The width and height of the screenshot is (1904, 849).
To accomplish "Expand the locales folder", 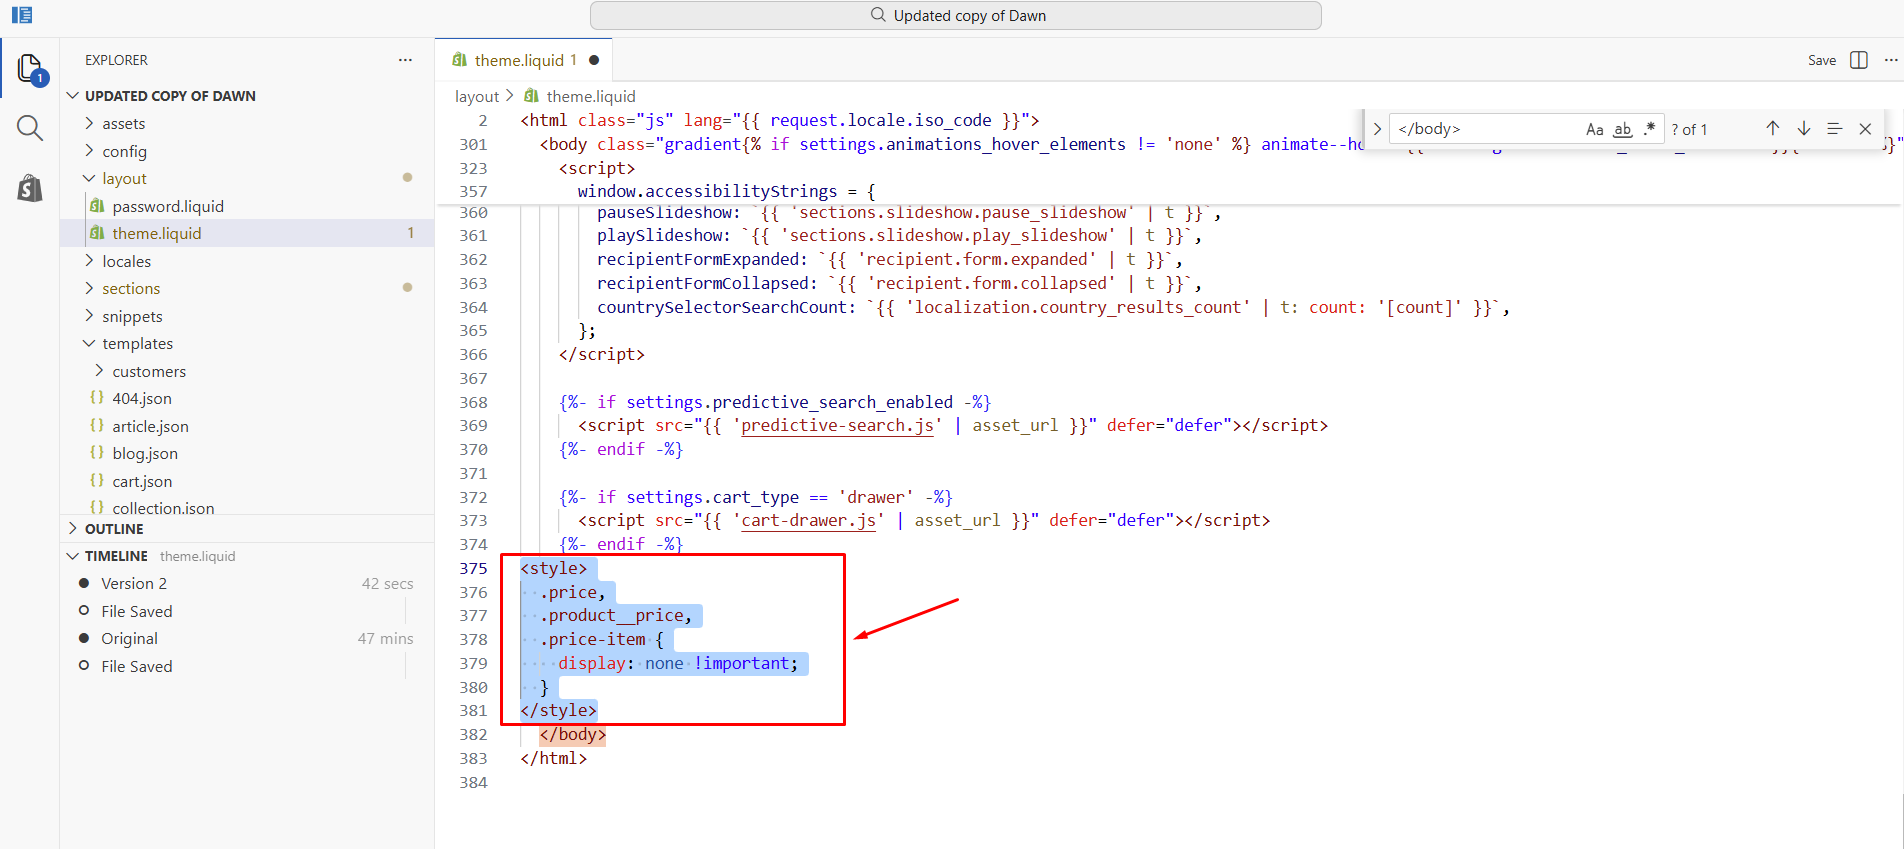I will click(x=126, y=261).
